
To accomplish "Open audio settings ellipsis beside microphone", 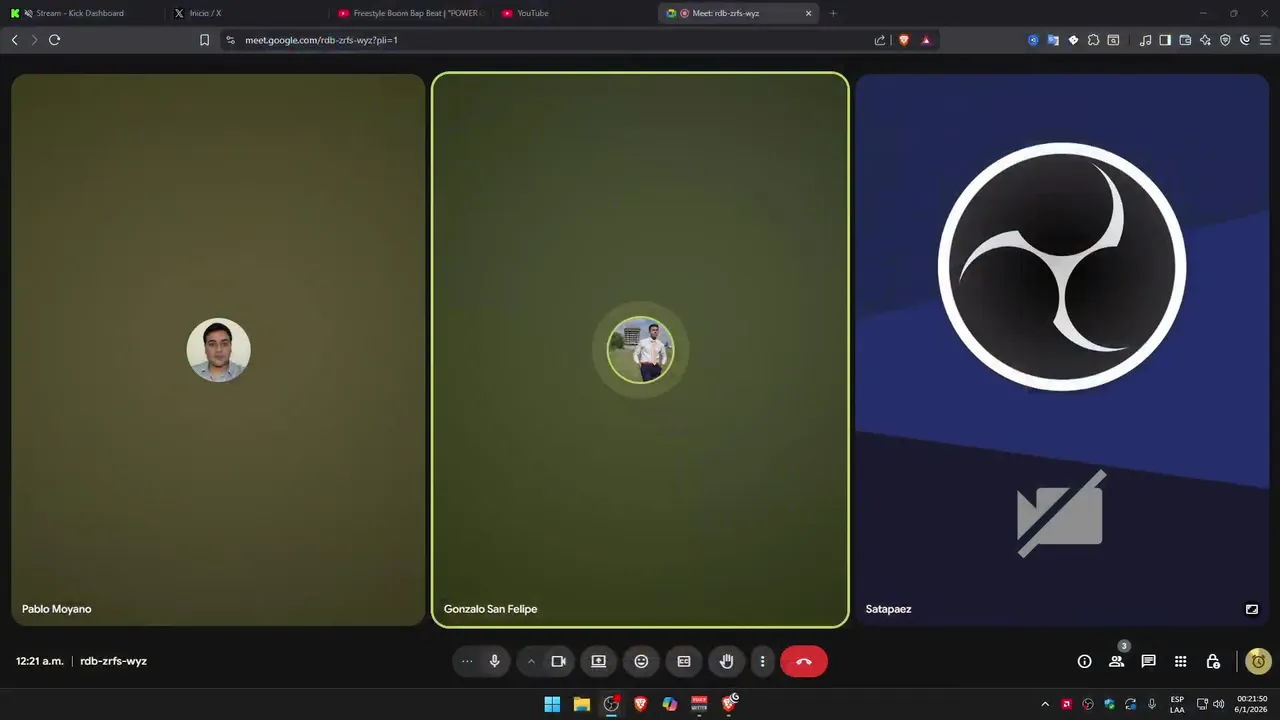I will click(x=467, y=661).
